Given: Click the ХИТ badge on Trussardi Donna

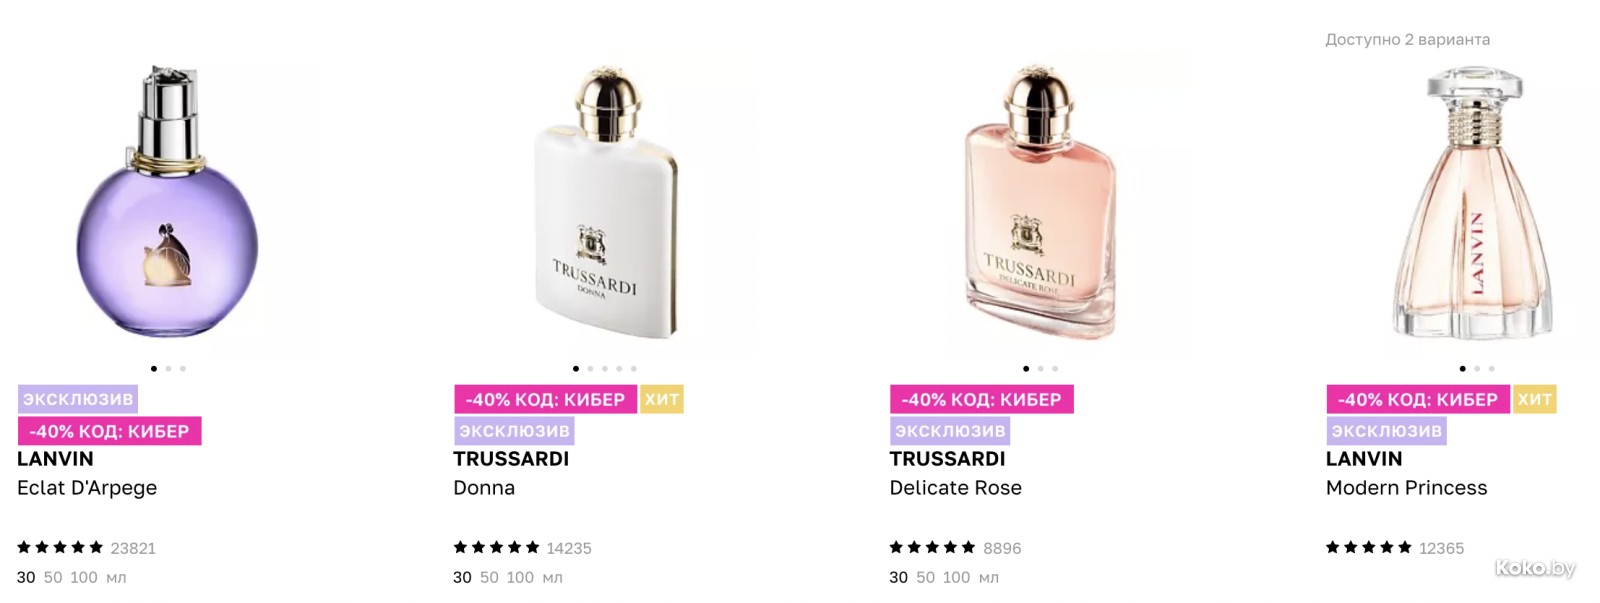Looking at the screenshot, I should click(x=661, y=399).
